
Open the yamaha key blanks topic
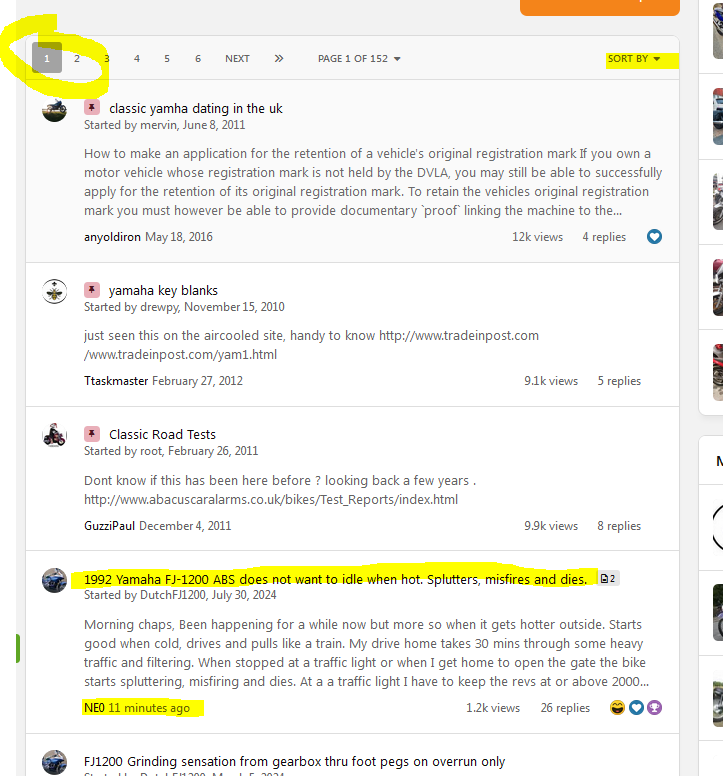click(x=163, y=291)
